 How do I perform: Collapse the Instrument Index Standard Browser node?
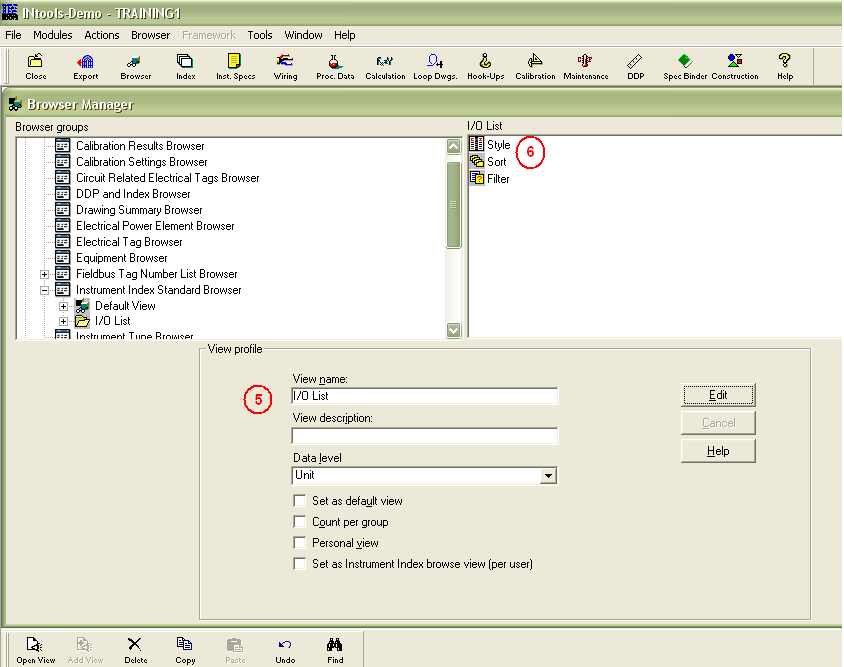[44, 289]
